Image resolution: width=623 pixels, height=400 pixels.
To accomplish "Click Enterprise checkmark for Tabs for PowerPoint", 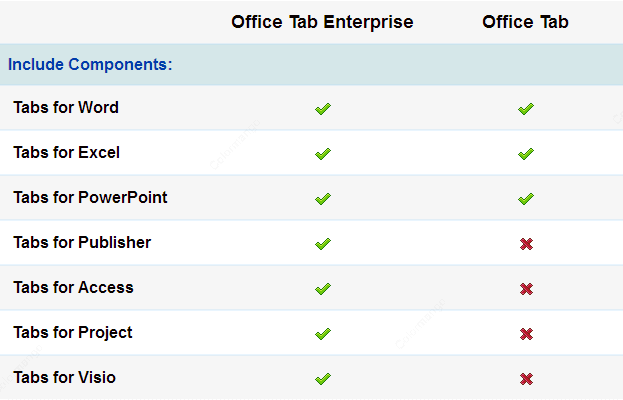I will [323, 199].
